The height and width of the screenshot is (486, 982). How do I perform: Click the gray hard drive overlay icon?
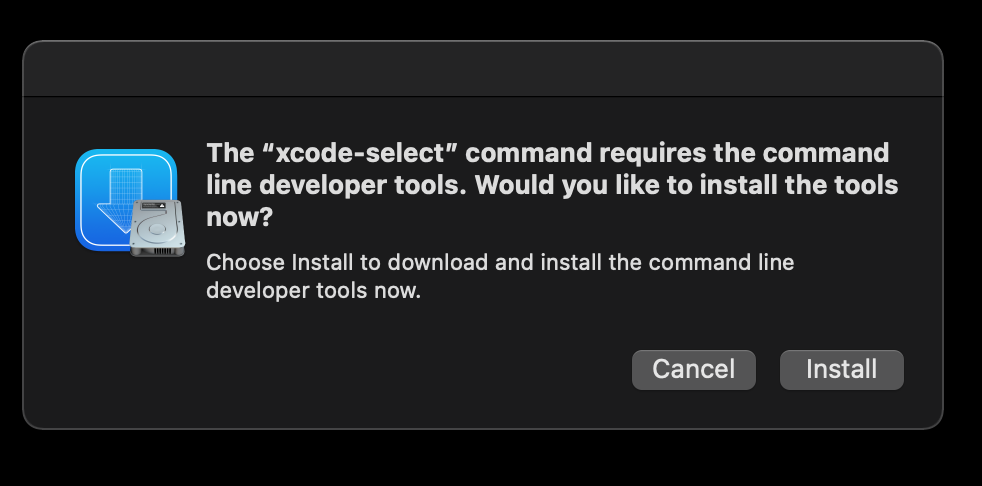coord(157,229)
